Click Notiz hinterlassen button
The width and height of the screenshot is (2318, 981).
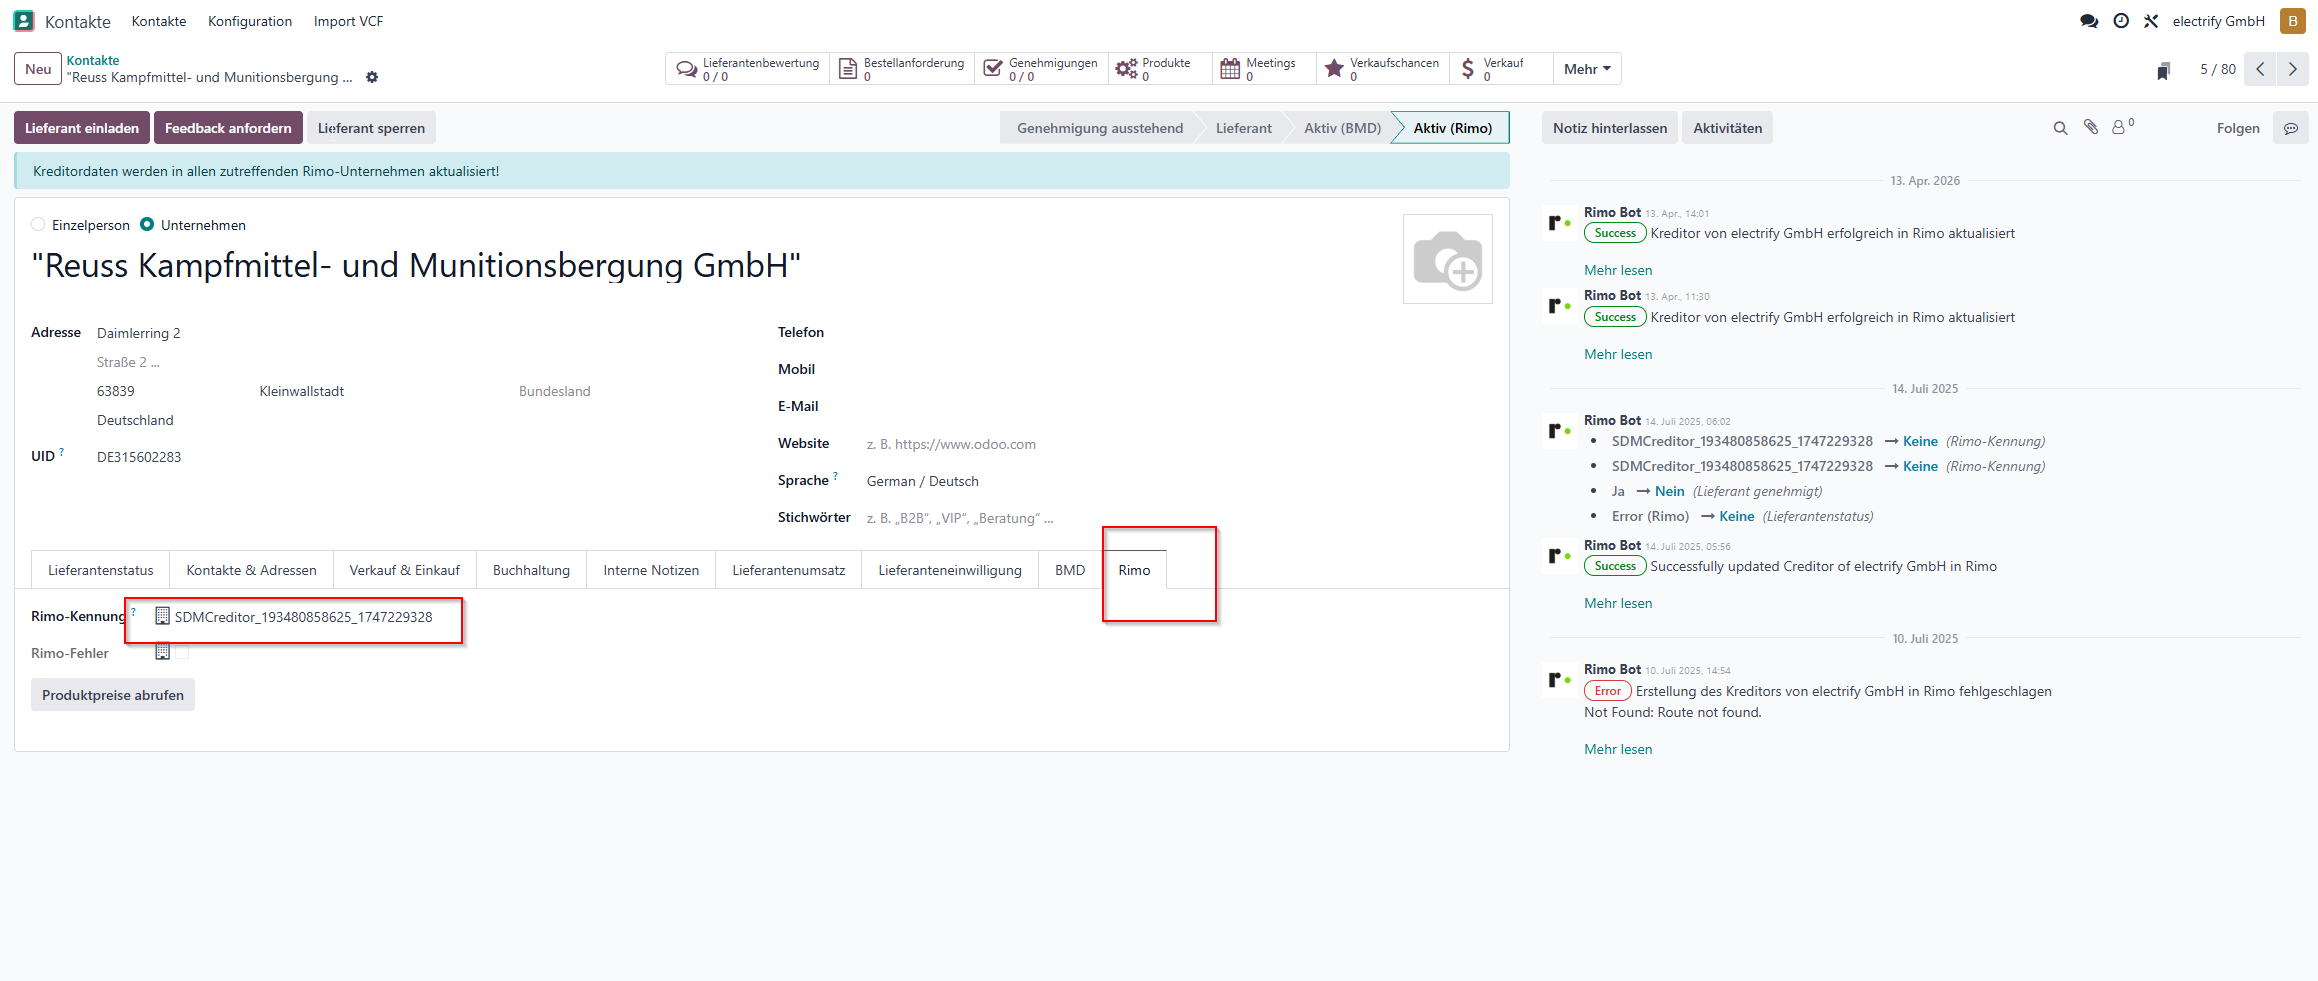(x=1610, y=128)
